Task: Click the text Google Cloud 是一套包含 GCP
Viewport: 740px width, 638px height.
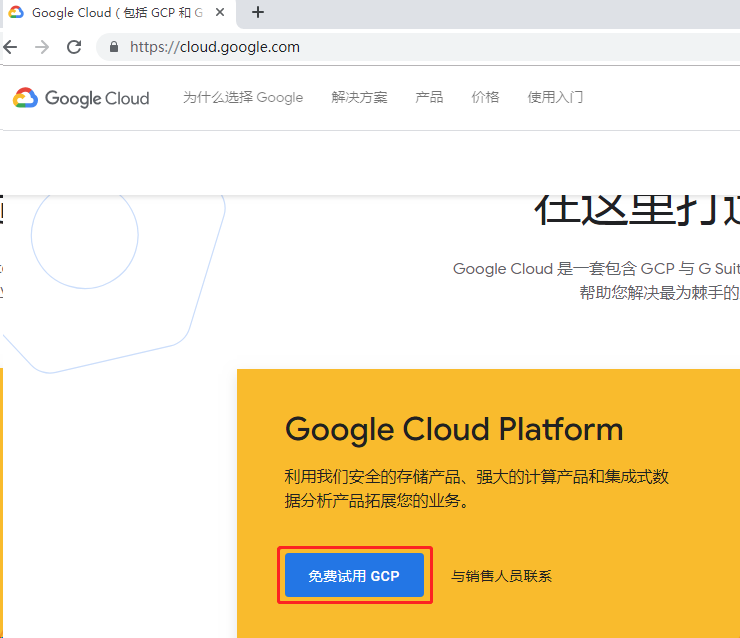Action: pos(563,269)
